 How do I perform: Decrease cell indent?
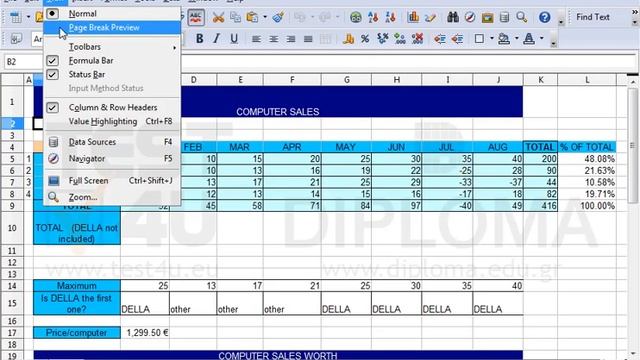click(440, 39)
